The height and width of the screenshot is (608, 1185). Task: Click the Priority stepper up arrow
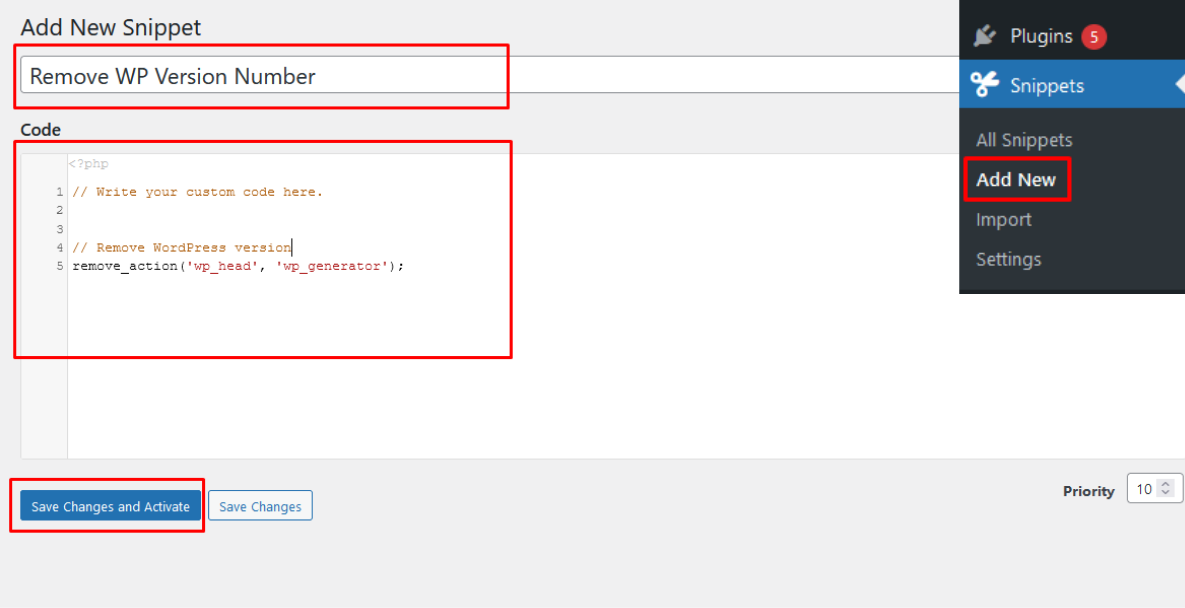click(1166, 483)
